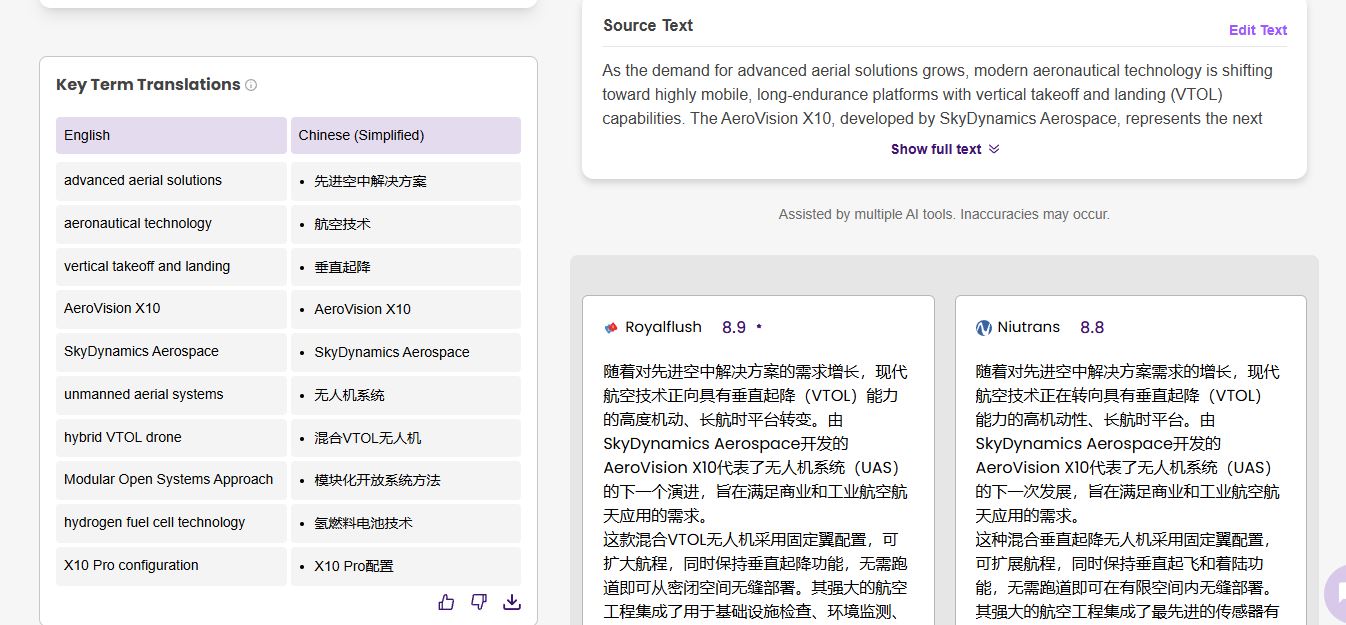Give thumbs up to key term translations
This screenshot has height=625, width=1346.
click(446, 601)
